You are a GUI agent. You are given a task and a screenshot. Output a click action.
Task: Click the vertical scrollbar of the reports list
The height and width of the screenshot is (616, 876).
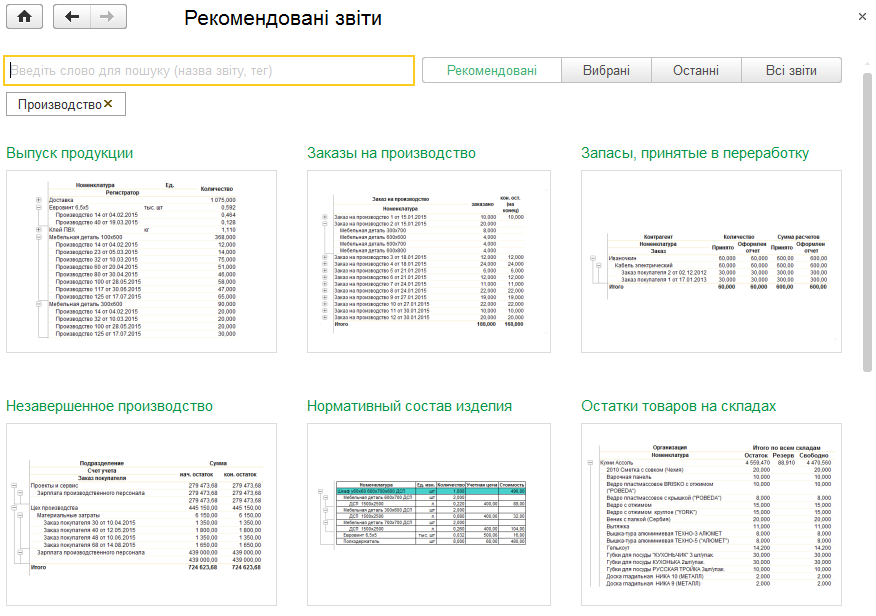pyautogui.click(x=867, y=222)
